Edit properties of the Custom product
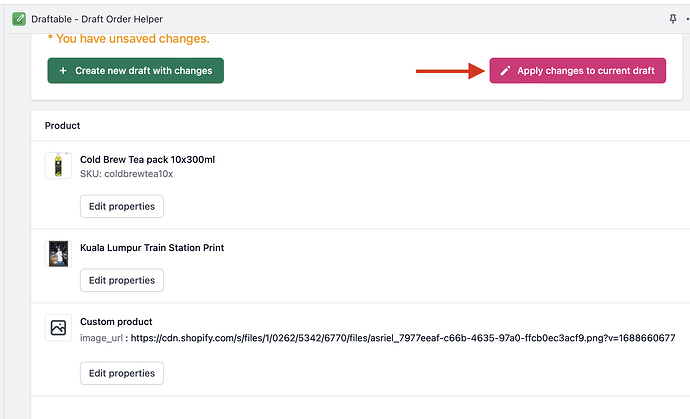 click(x=122, y=373)
